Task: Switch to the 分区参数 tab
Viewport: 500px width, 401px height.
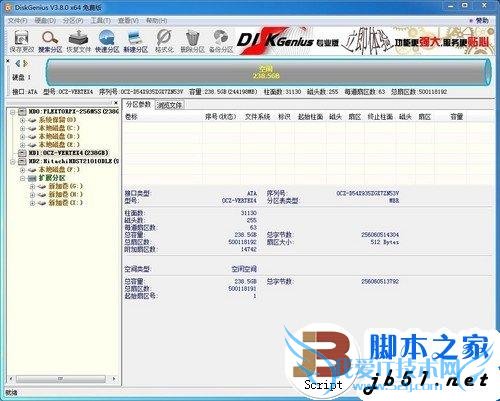Action: click(x=138, y=105)
